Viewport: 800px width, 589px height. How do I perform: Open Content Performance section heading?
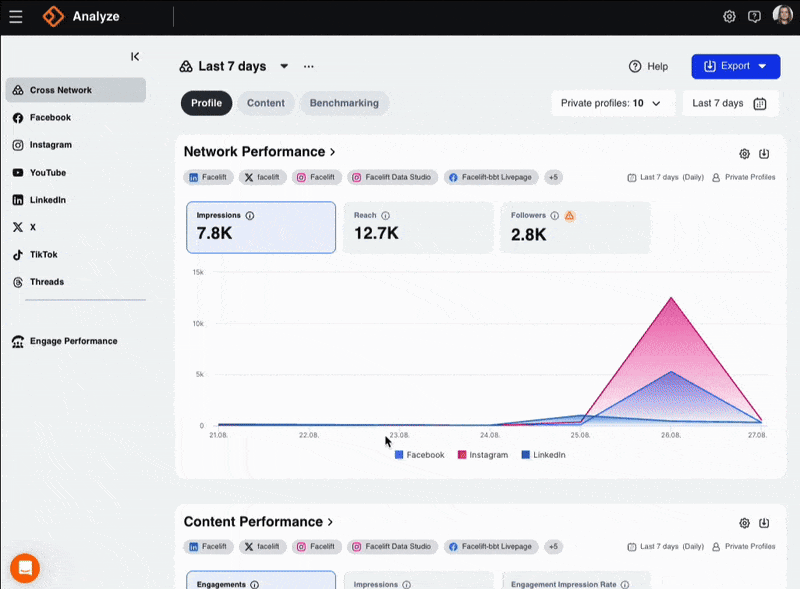pos(258,522)
